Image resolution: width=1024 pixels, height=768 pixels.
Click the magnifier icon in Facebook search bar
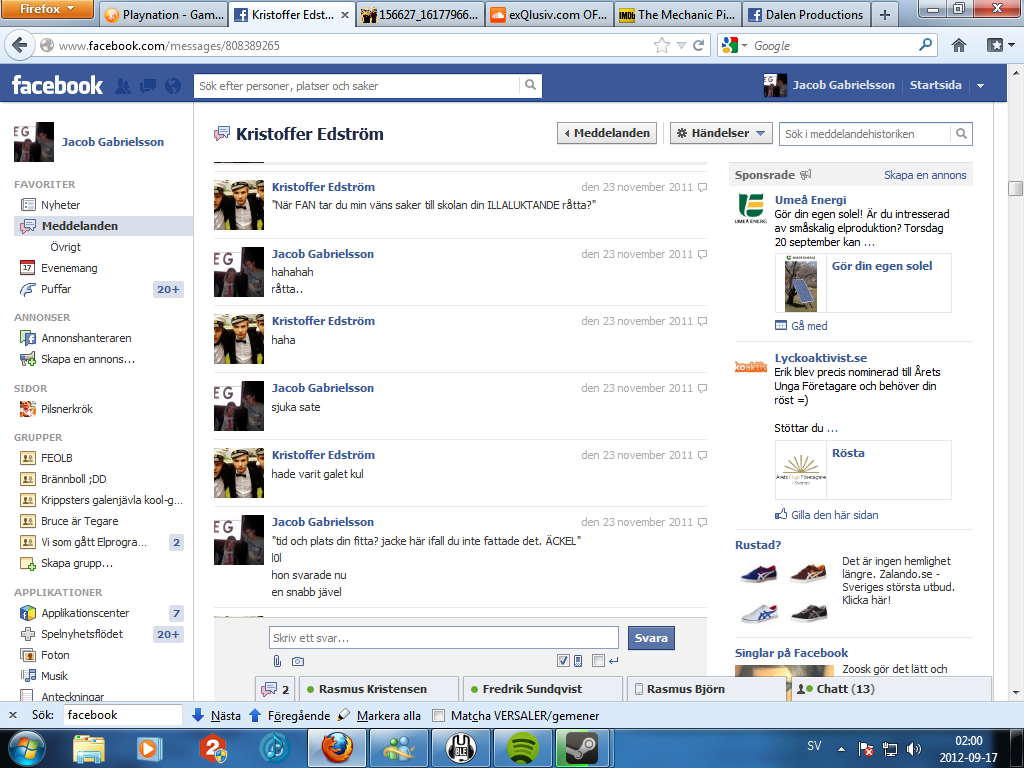pyautogui.click(x=530, y=85)
